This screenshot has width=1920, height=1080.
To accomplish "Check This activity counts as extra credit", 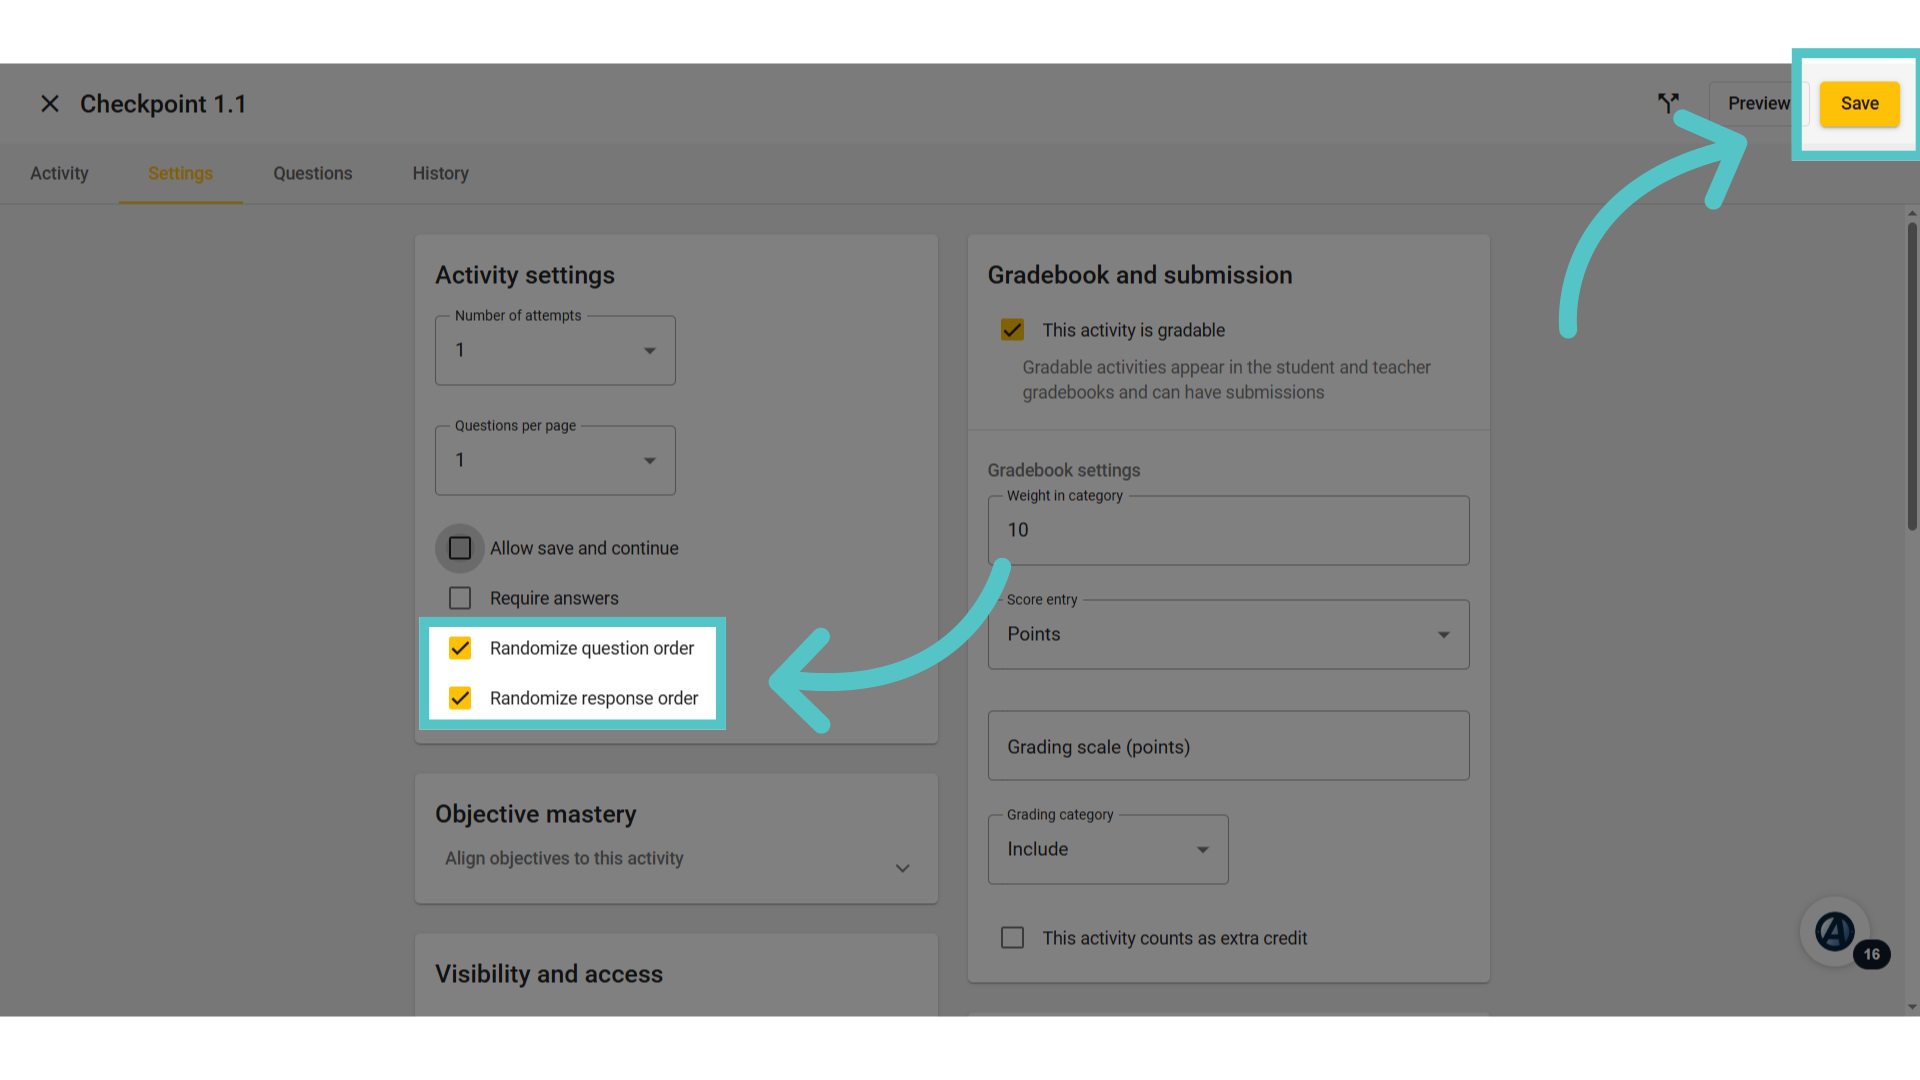I will click(1012, 938).
